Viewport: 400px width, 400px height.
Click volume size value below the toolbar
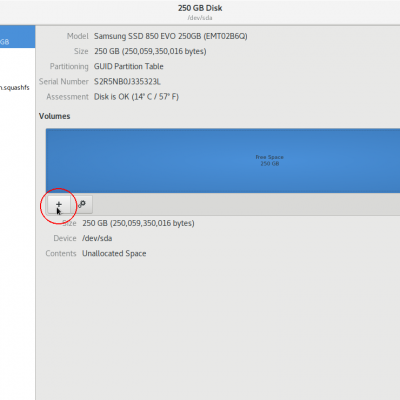(138, 223)
